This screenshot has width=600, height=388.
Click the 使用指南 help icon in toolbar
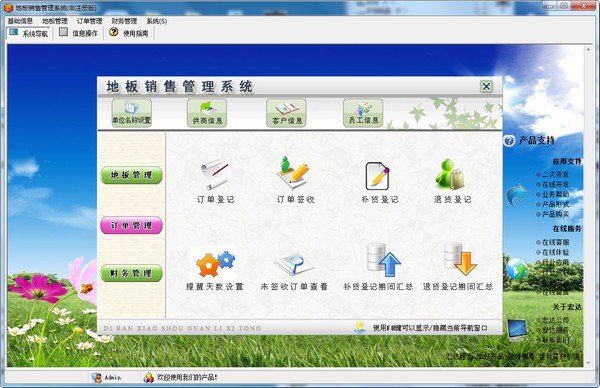[x=113, y=32]
